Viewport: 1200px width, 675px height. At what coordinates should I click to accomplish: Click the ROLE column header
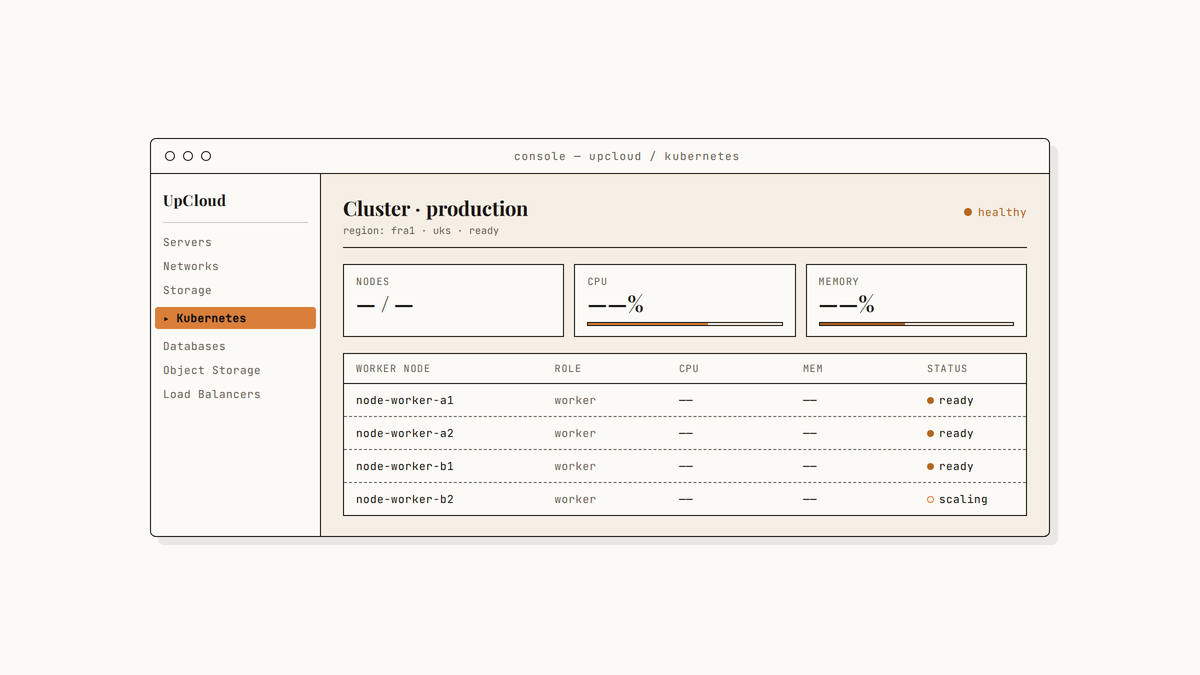coord(568,368)
